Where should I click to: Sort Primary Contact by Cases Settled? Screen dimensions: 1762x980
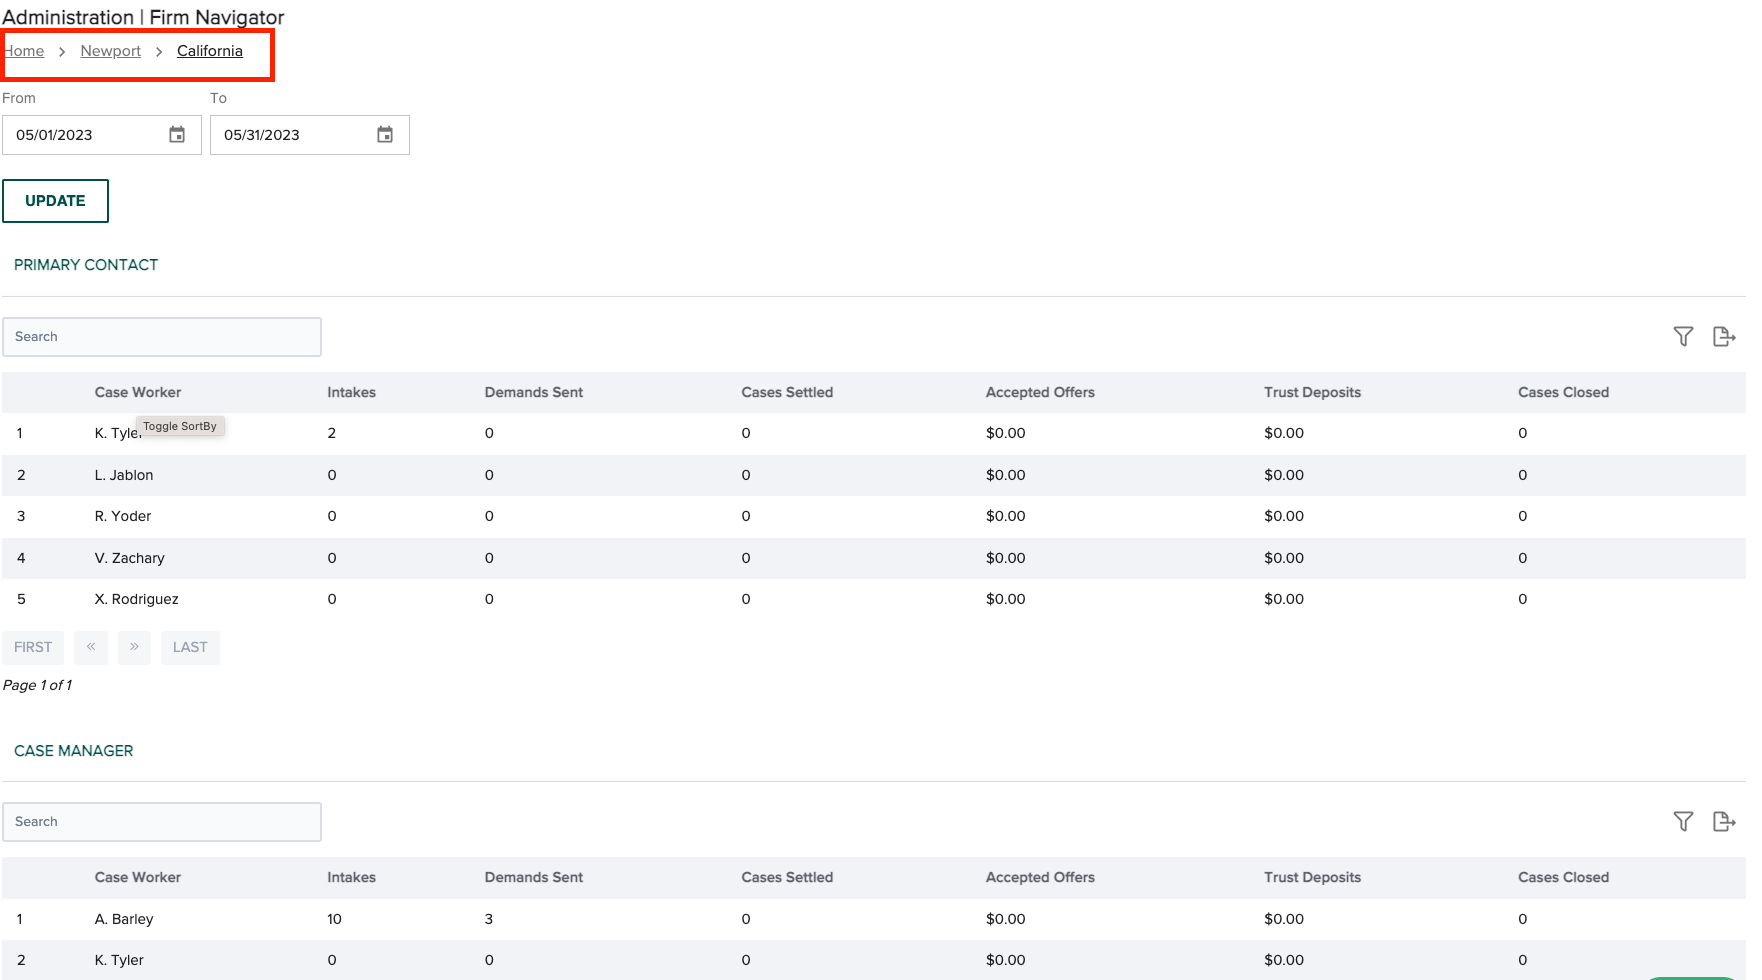point(787,393)
